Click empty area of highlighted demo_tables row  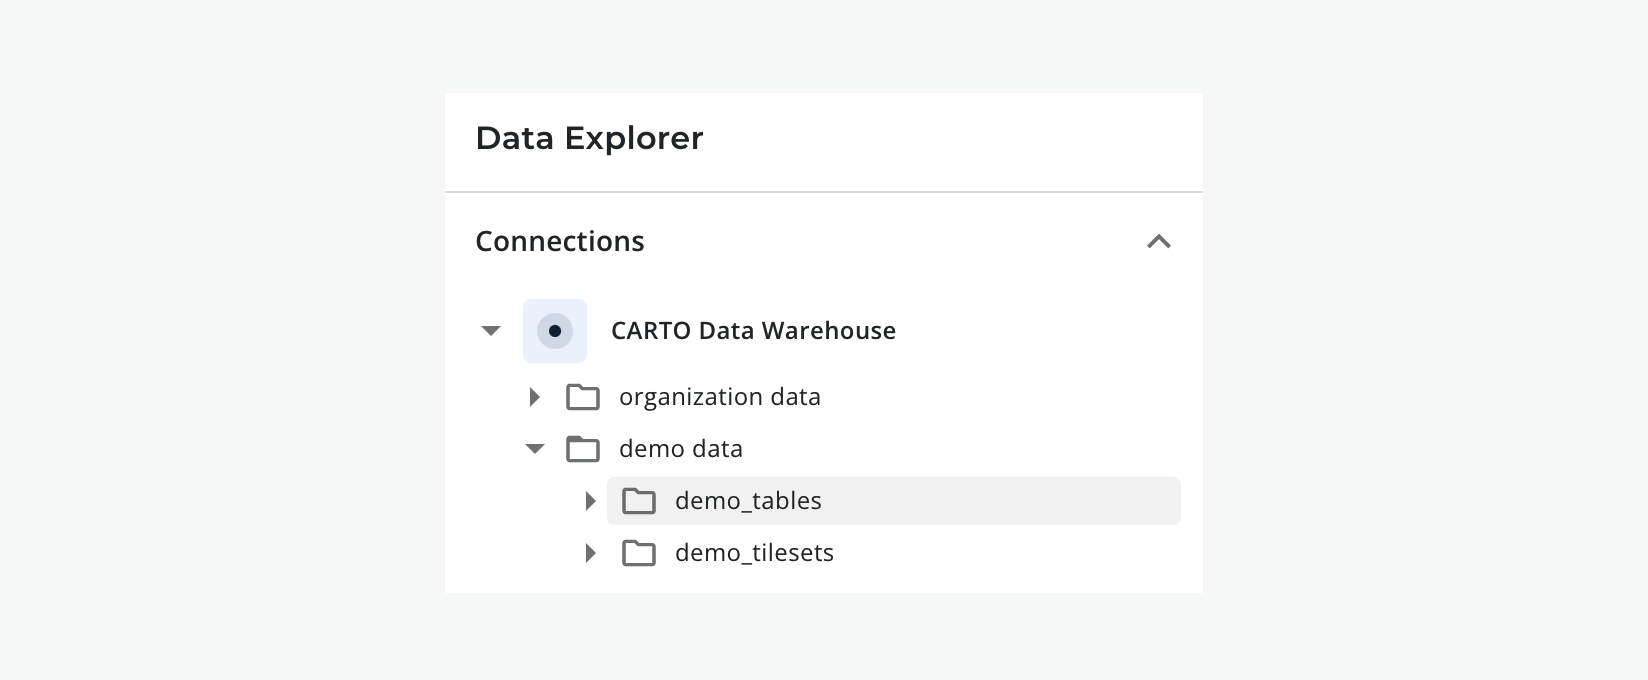click(x=1000, y=501)
